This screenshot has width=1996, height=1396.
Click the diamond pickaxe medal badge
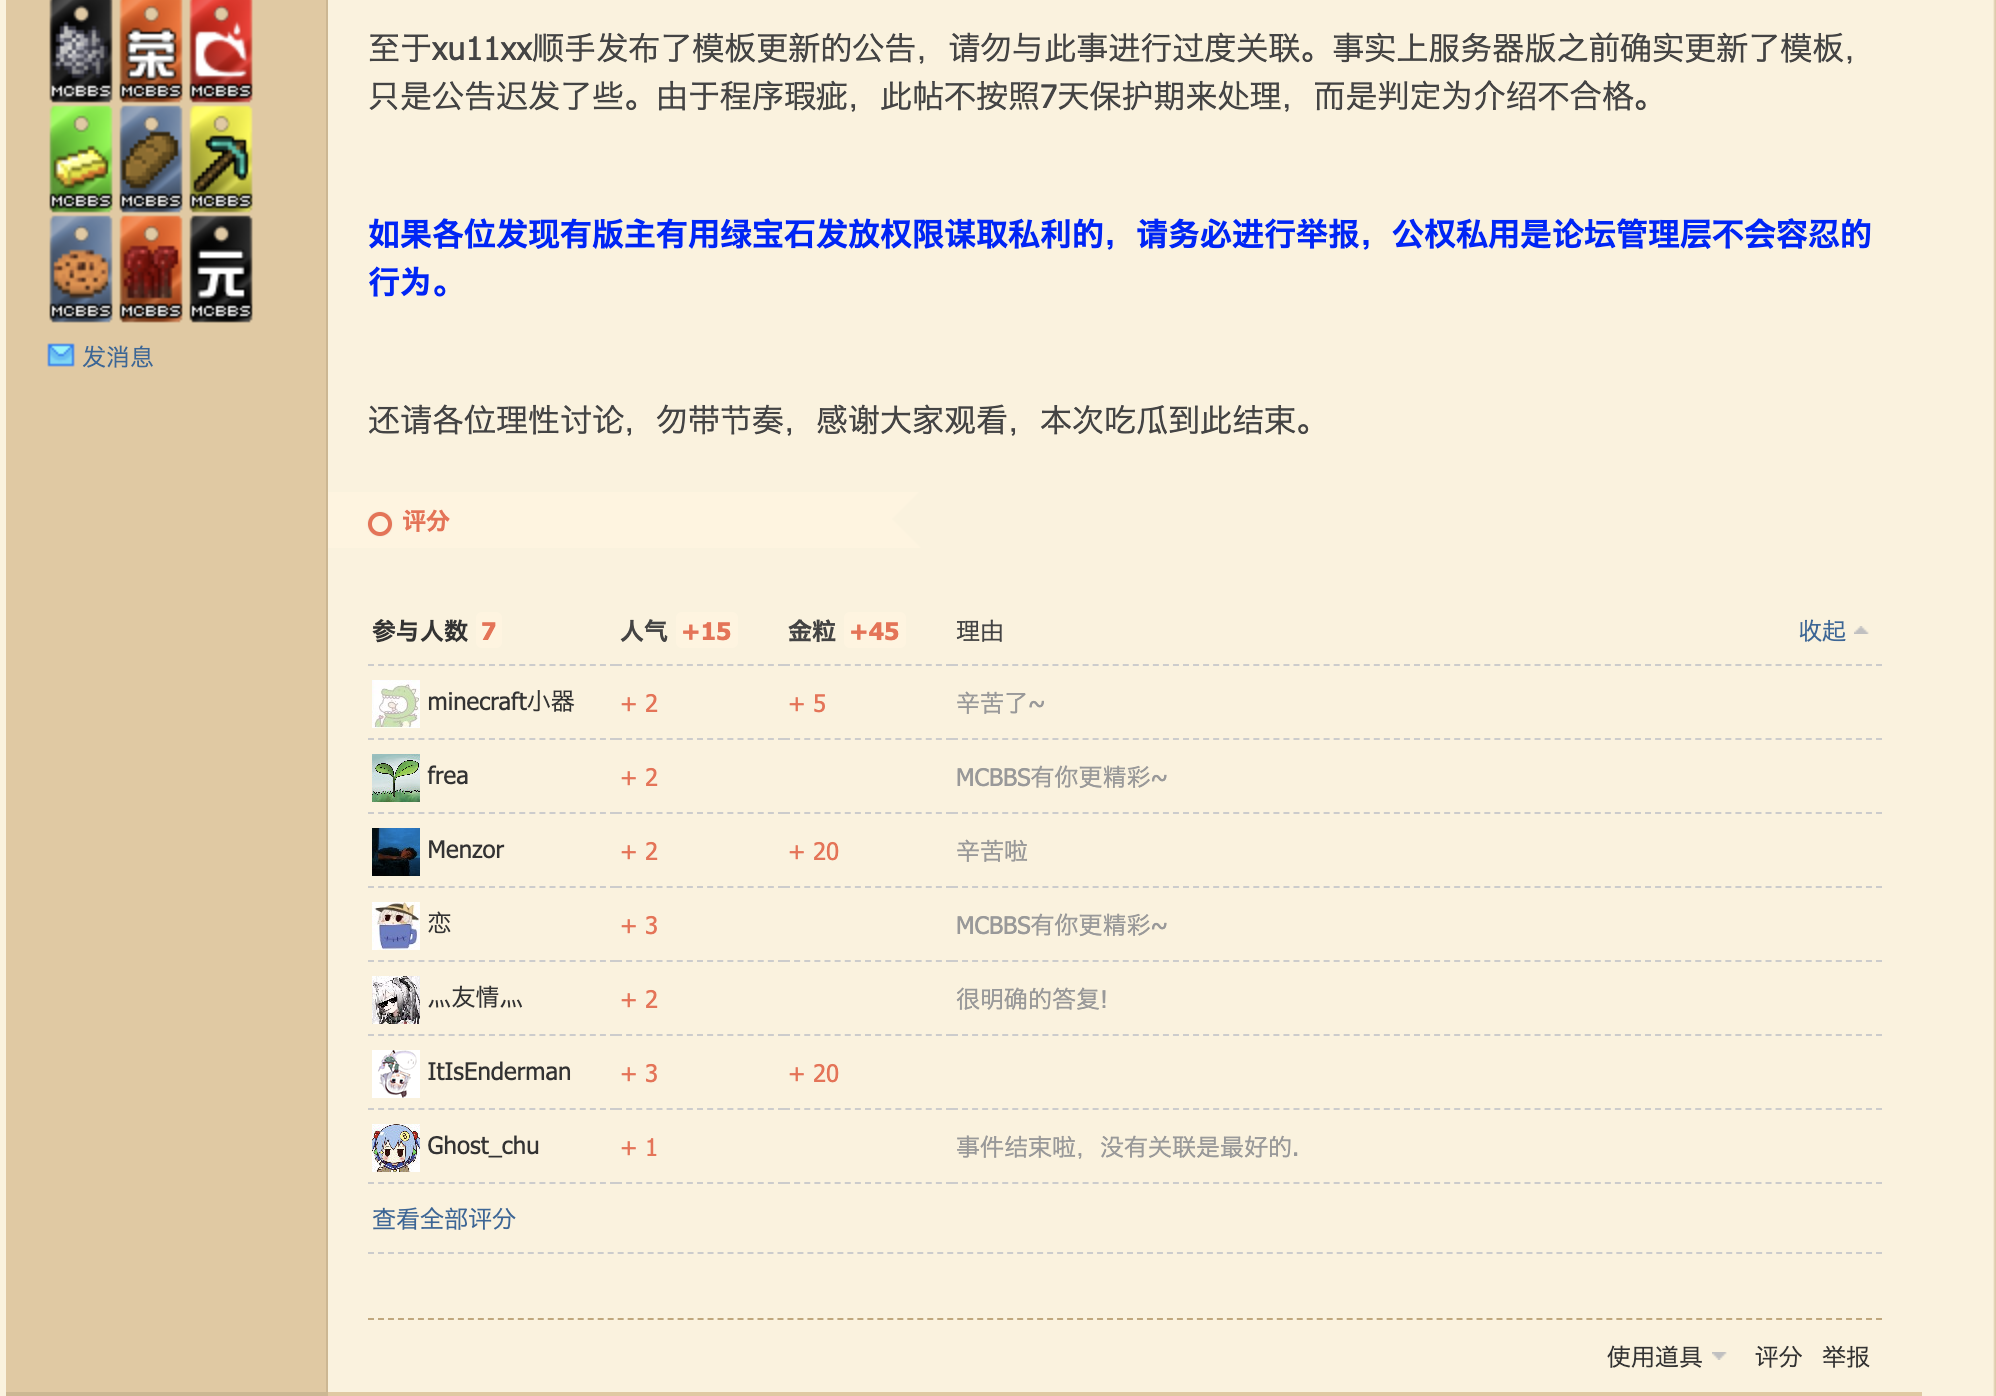click(221, 158)
